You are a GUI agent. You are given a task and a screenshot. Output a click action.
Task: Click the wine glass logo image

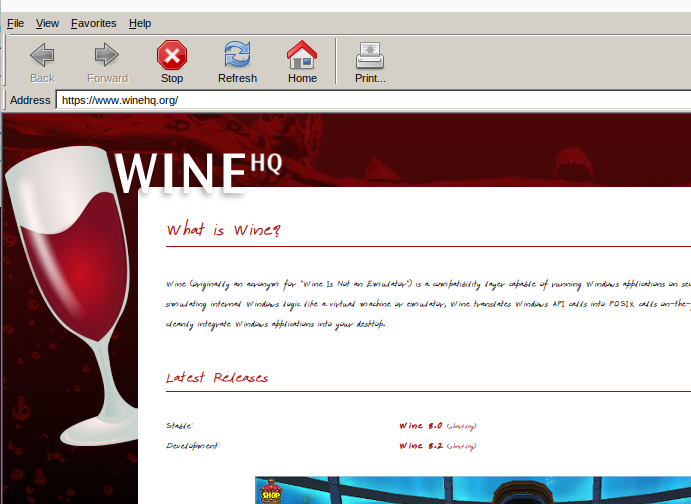tap(71, 295)
